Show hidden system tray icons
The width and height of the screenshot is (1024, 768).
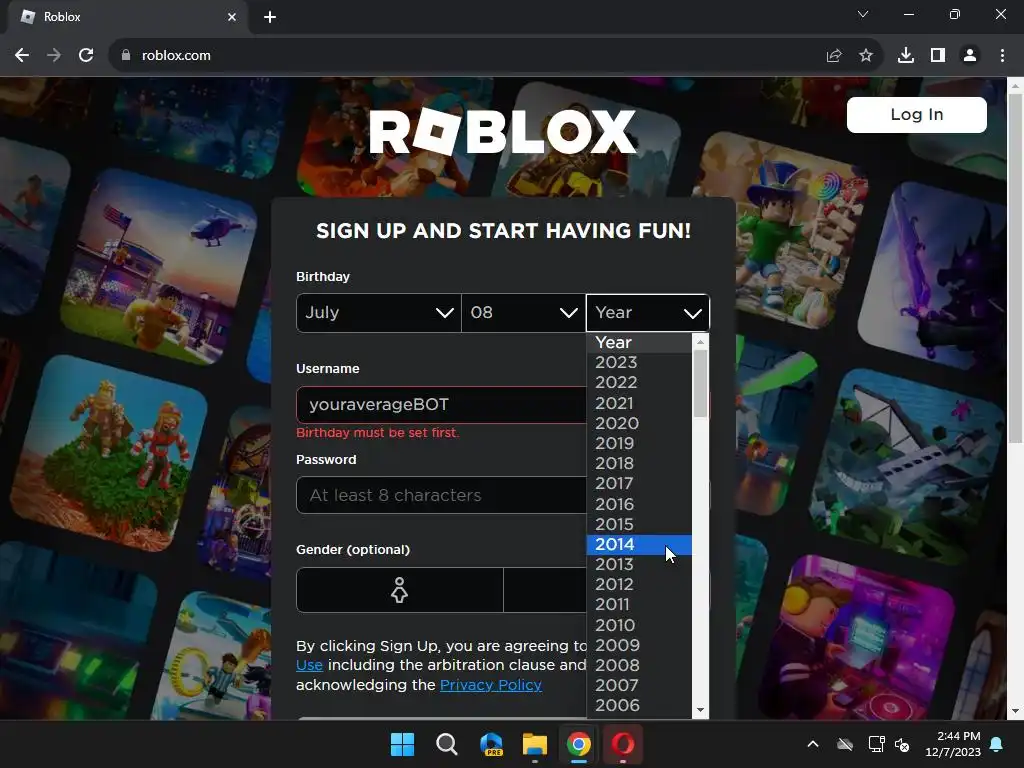coord(813,744)
